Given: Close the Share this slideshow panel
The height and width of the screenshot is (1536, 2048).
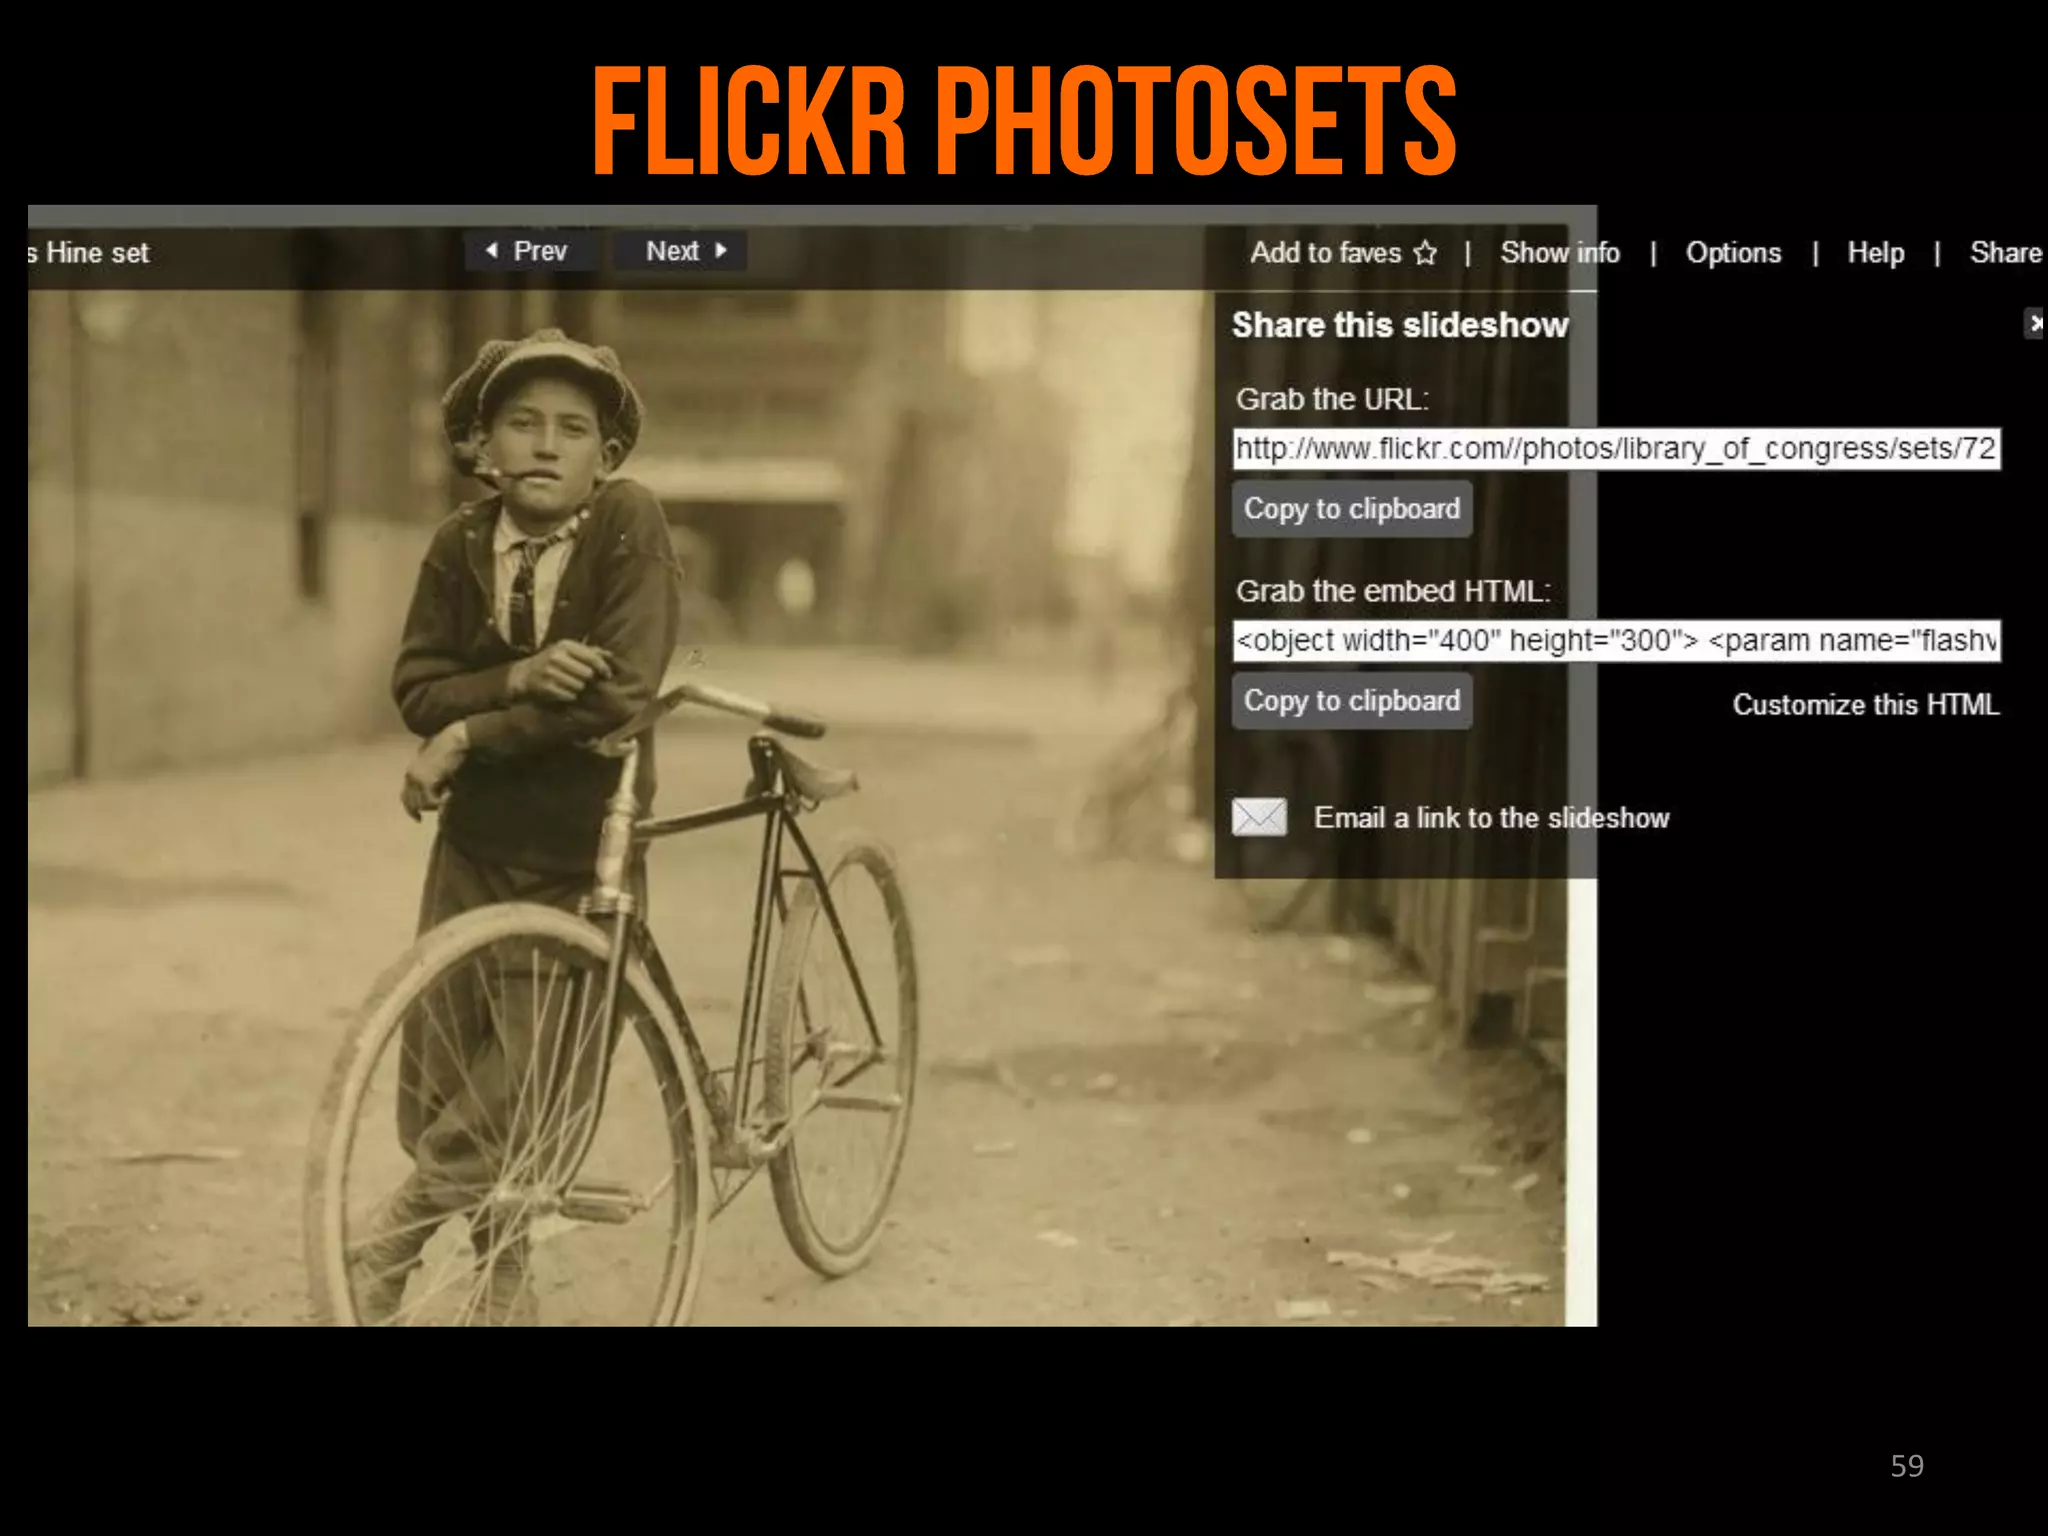Looking at the screenshot, I should pyautogui.click(x=2035, y=323).
